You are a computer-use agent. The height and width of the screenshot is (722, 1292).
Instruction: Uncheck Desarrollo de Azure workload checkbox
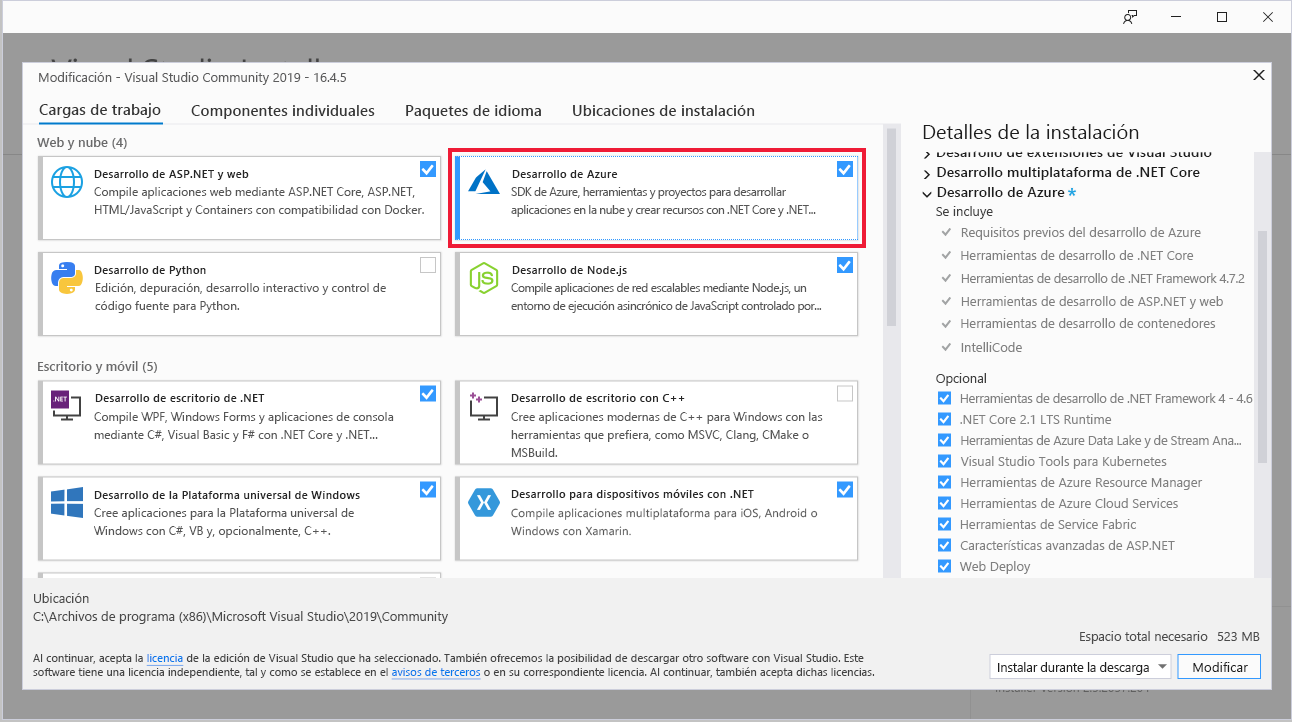pyautogui.click(x=845, y=169)
